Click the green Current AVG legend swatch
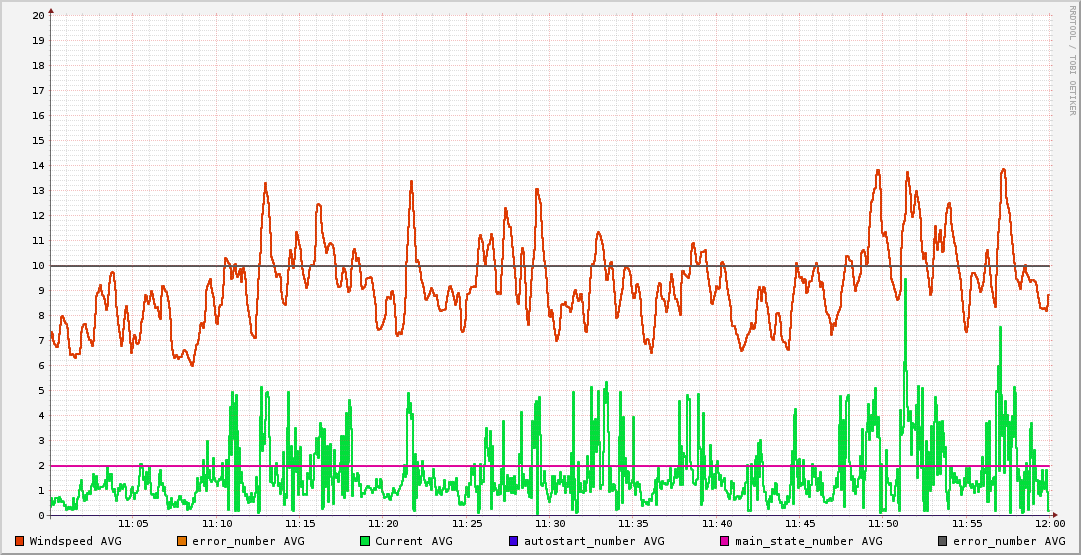 coord(365,541)
